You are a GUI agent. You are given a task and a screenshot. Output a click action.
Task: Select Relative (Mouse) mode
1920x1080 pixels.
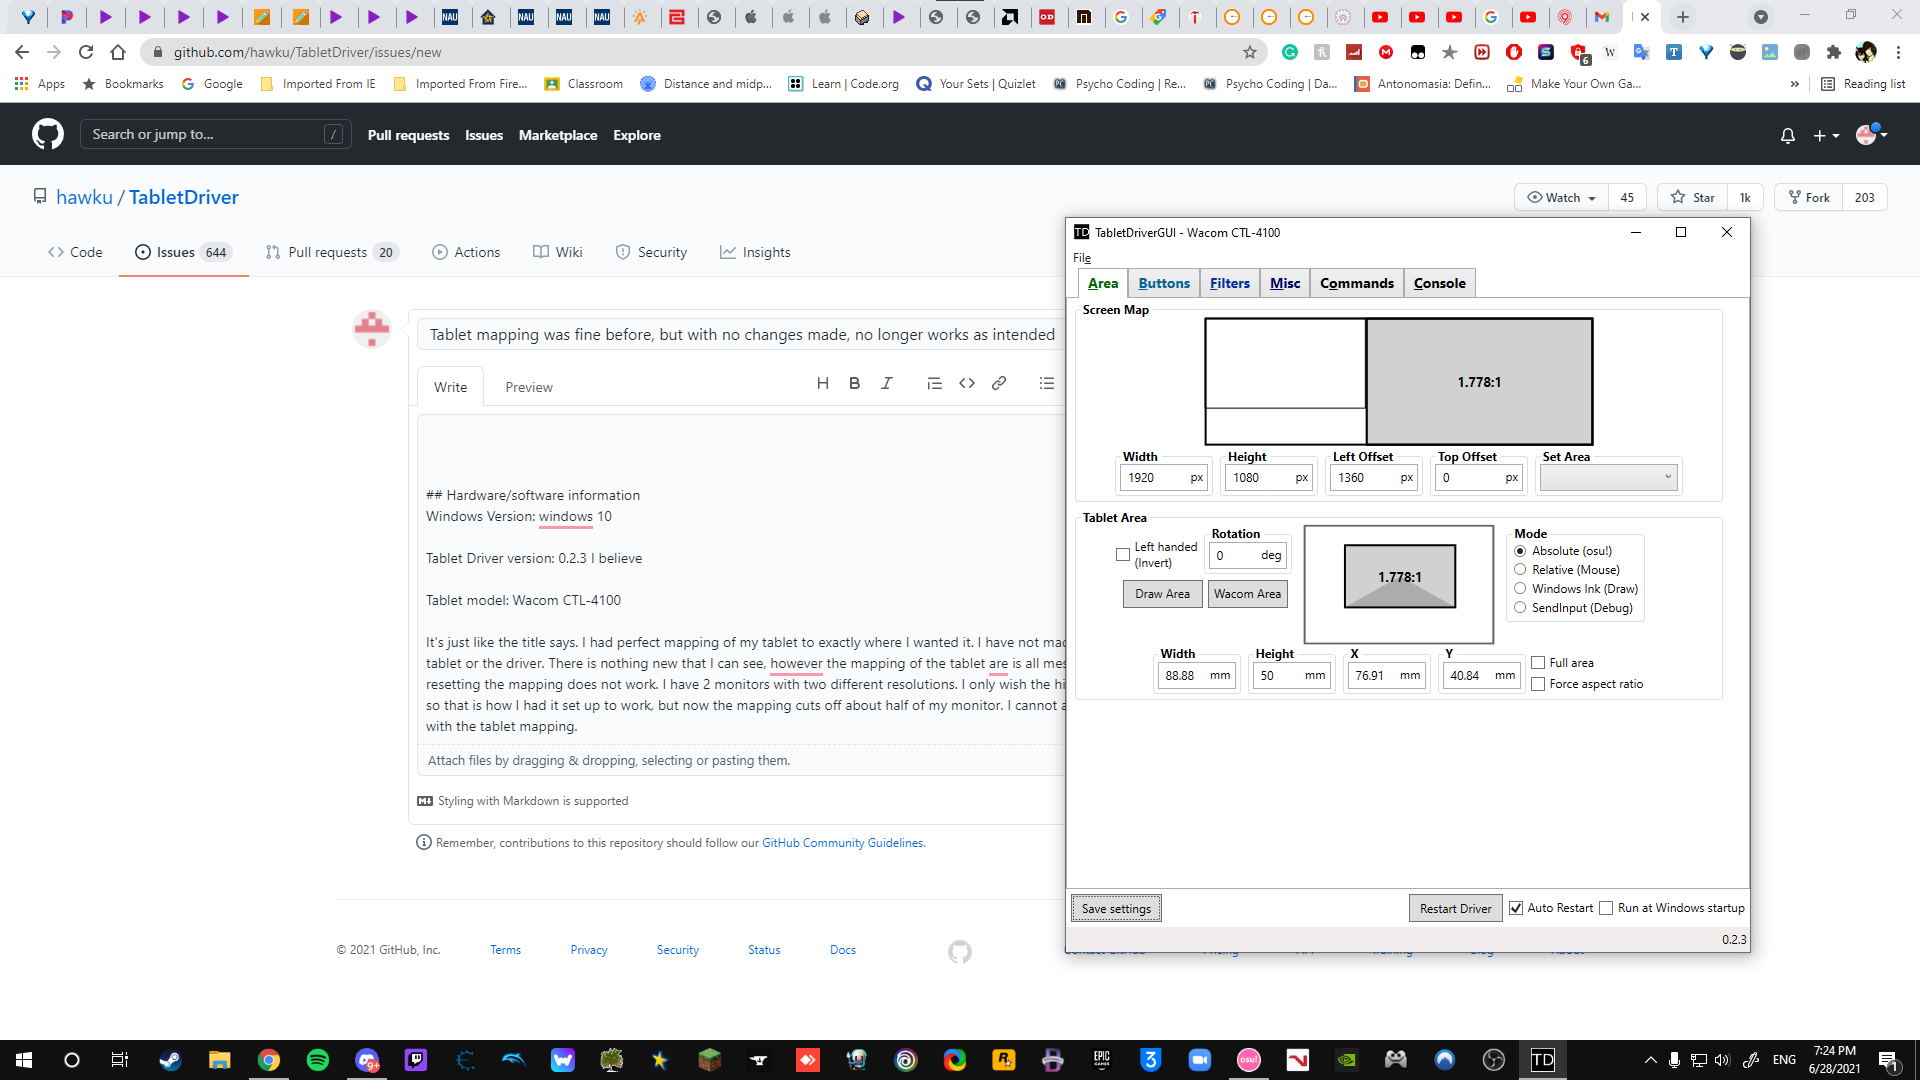point(1521,569)
